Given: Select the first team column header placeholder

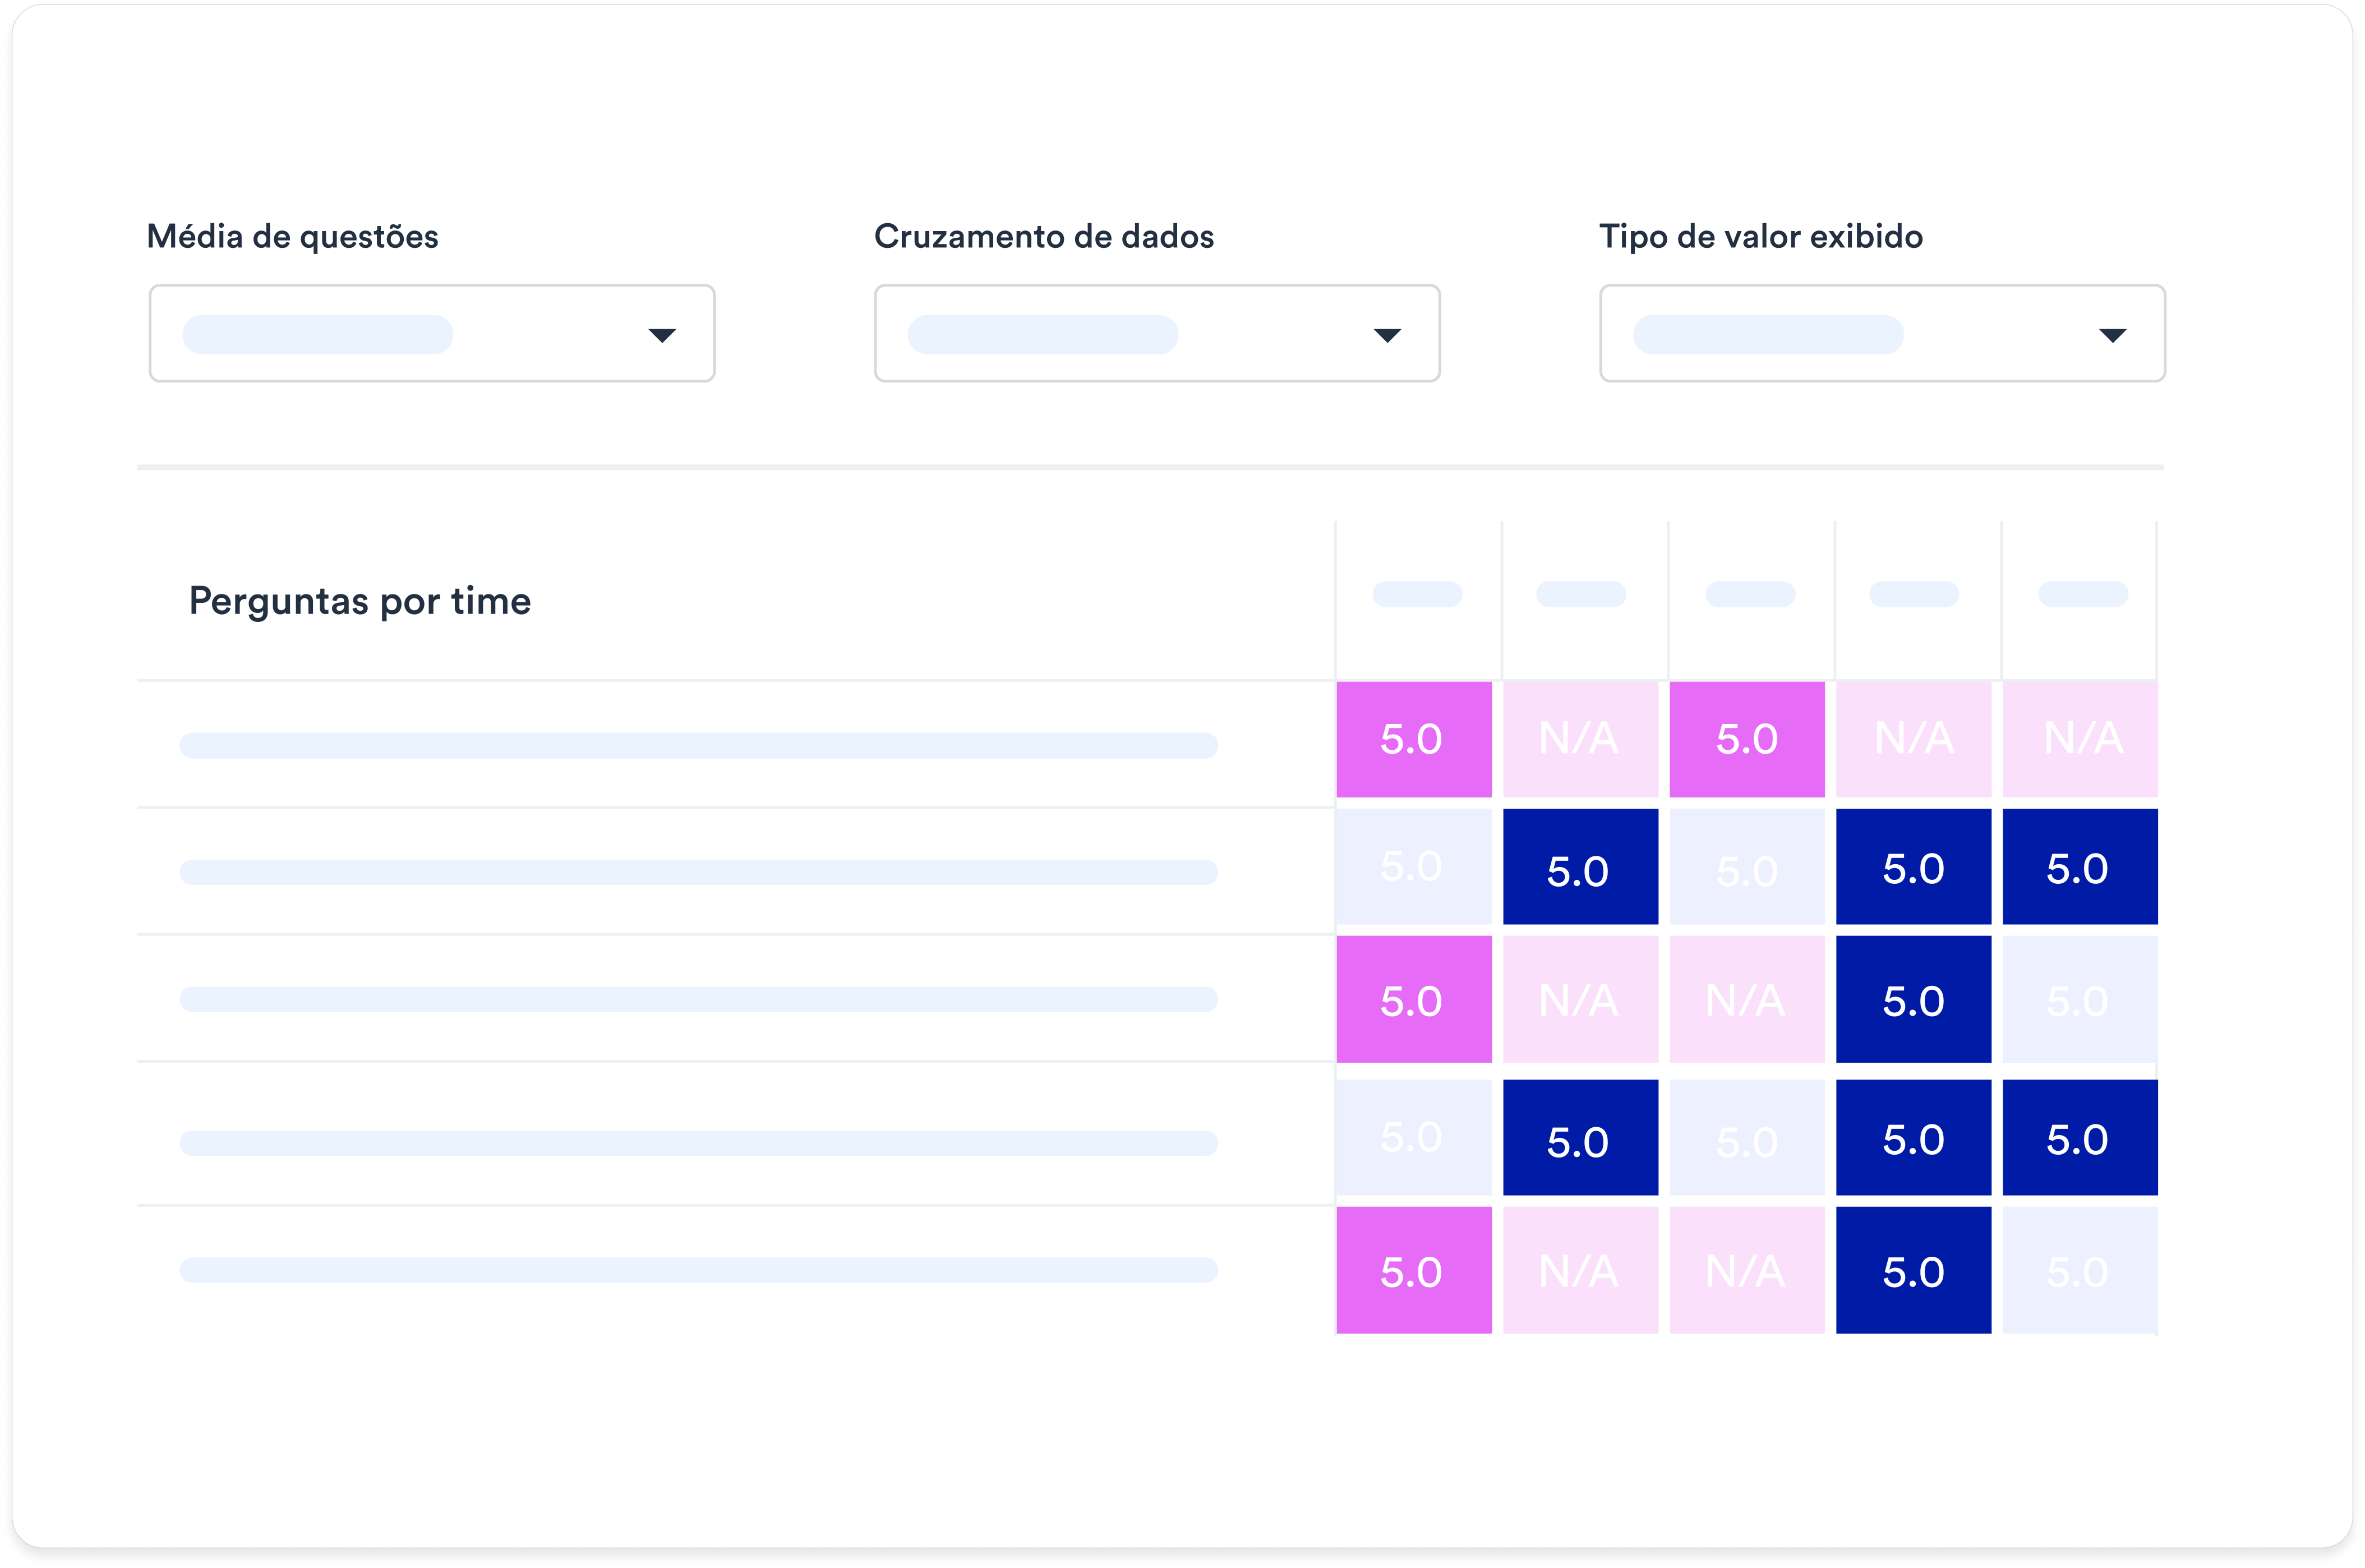Looking at the screenshot, I should [1417, 594].
